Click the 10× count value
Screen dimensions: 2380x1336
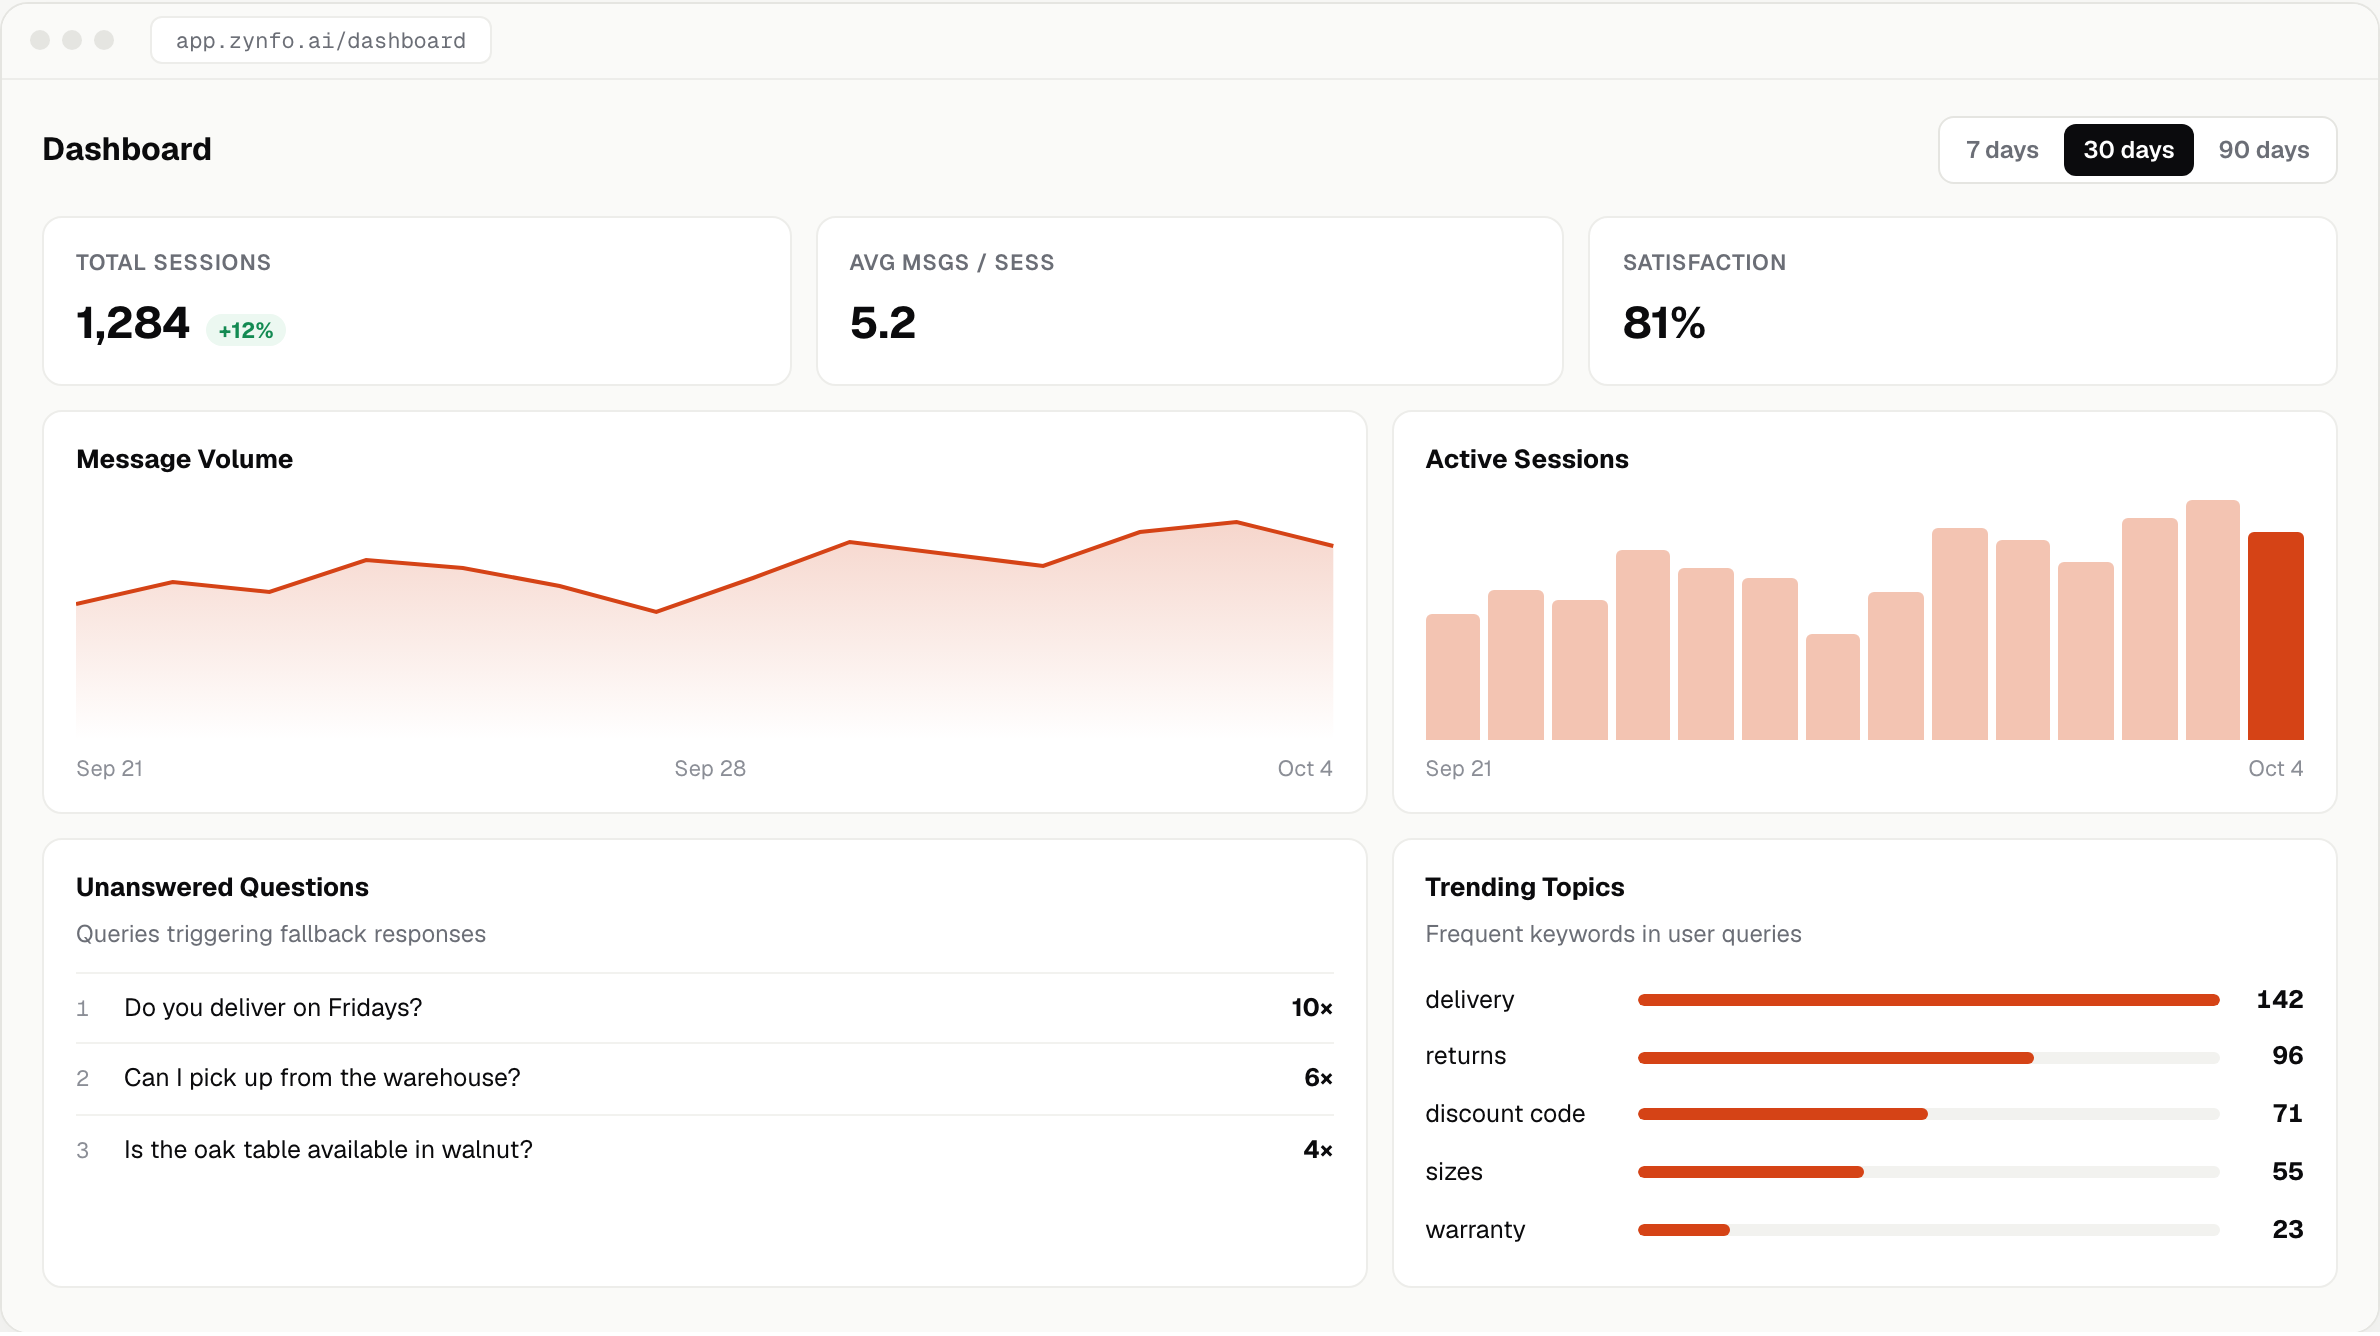pos(1312,1008)
